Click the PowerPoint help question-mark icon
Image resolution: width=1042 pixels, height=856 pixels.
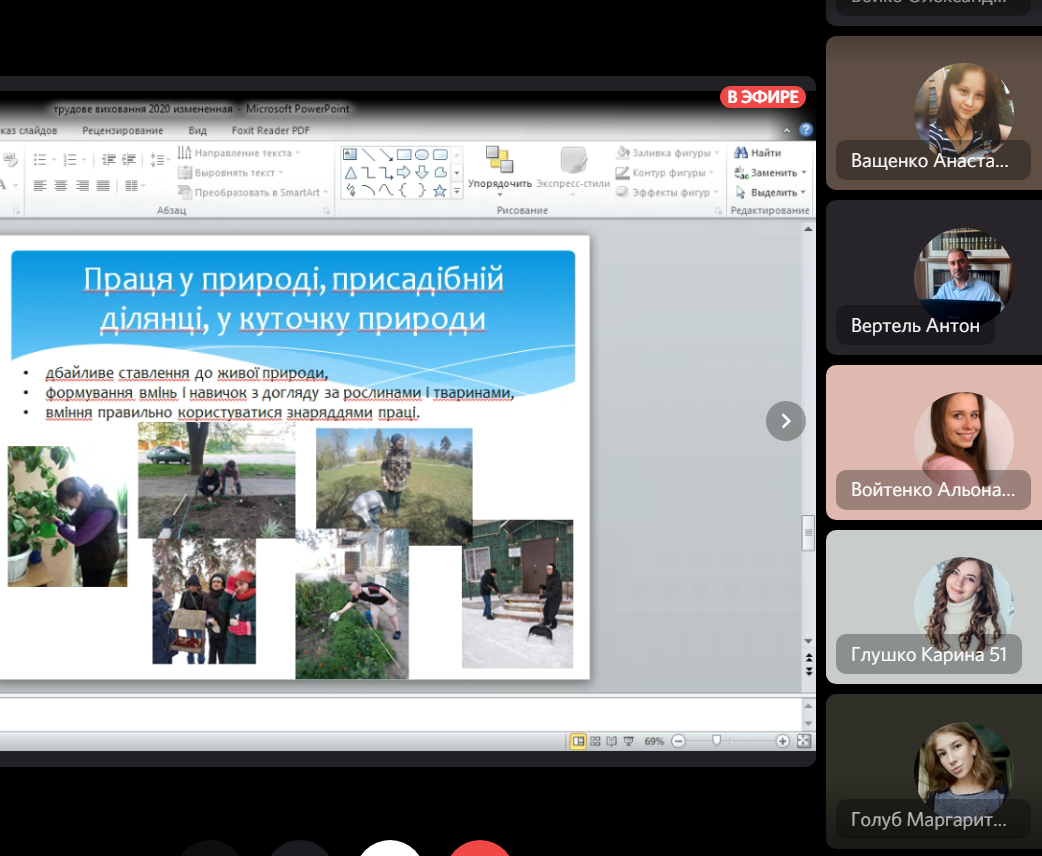[806, 130]
